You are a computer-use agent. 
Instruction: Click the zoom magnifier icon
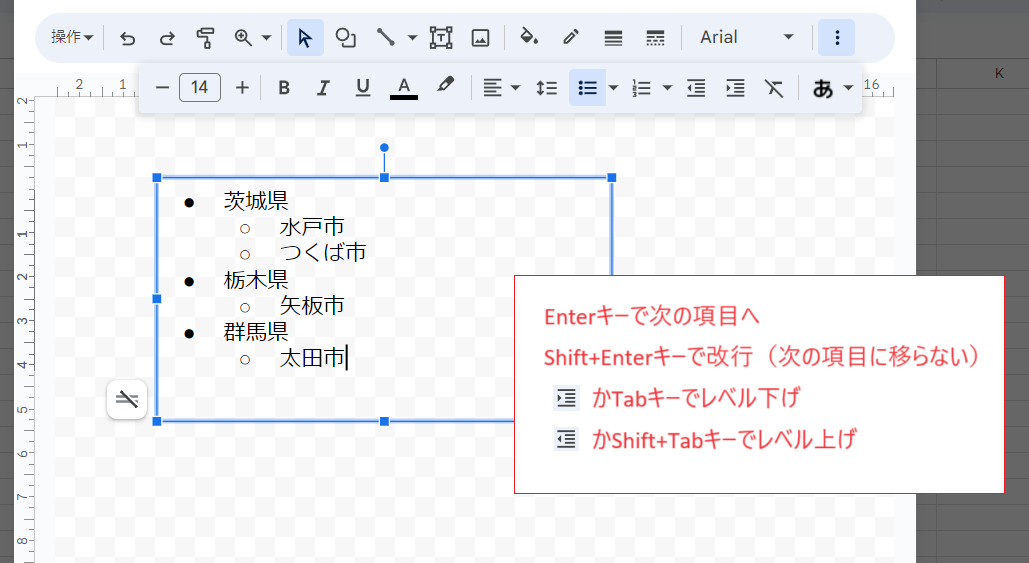(x=243, y=38)
